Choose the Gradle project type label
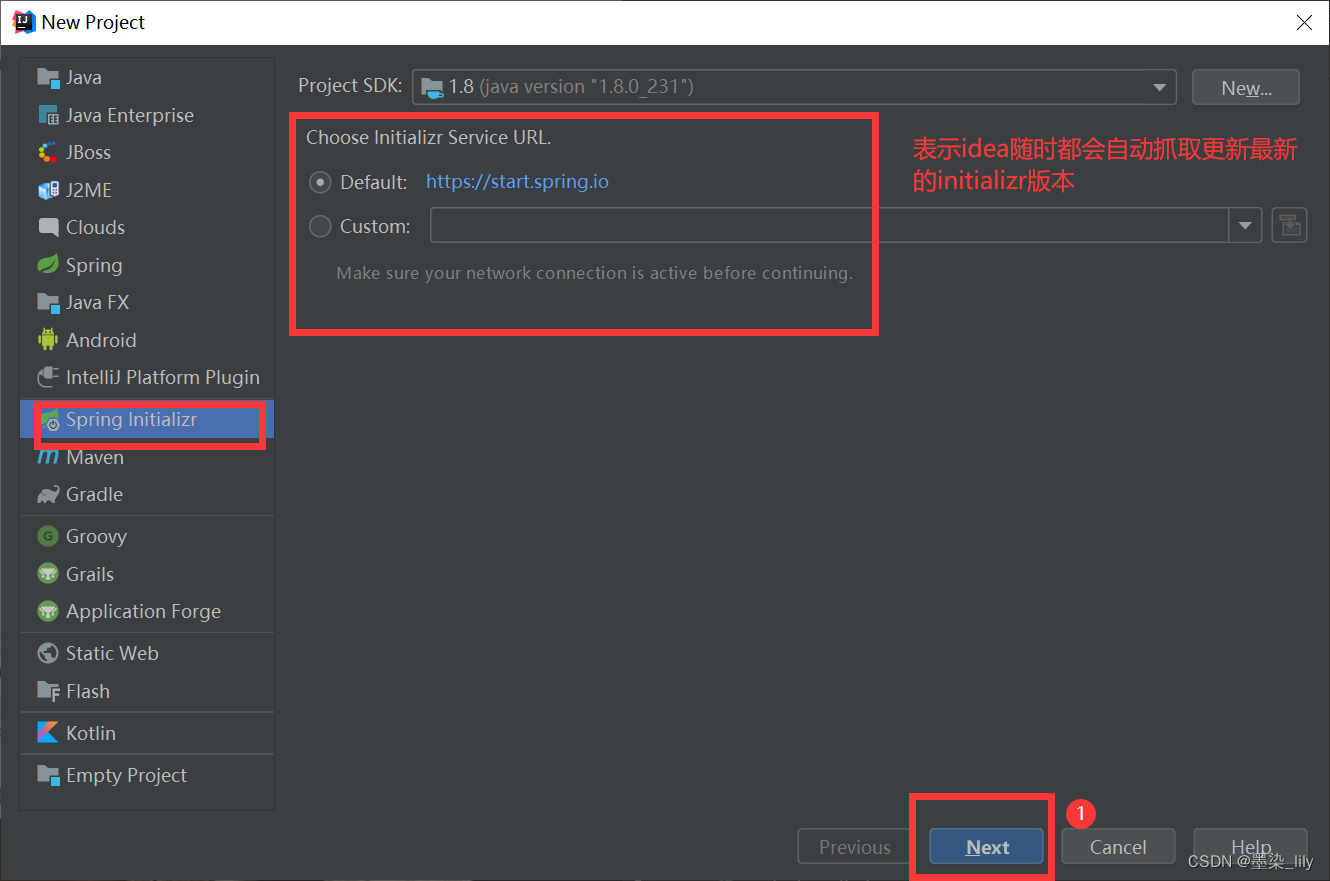Viewport: 1330px width, 881px height. pos(95,495)
